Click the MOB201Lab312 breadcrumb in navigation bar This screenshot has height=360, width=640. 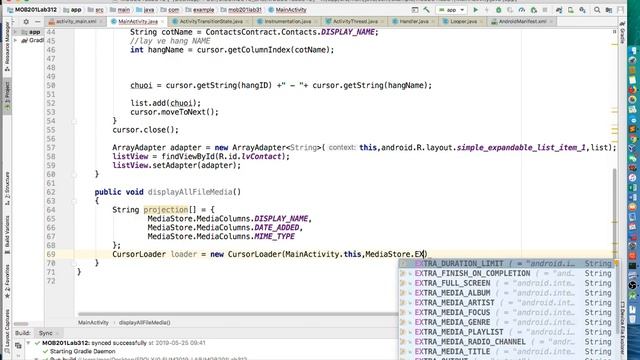click(32, 10)
